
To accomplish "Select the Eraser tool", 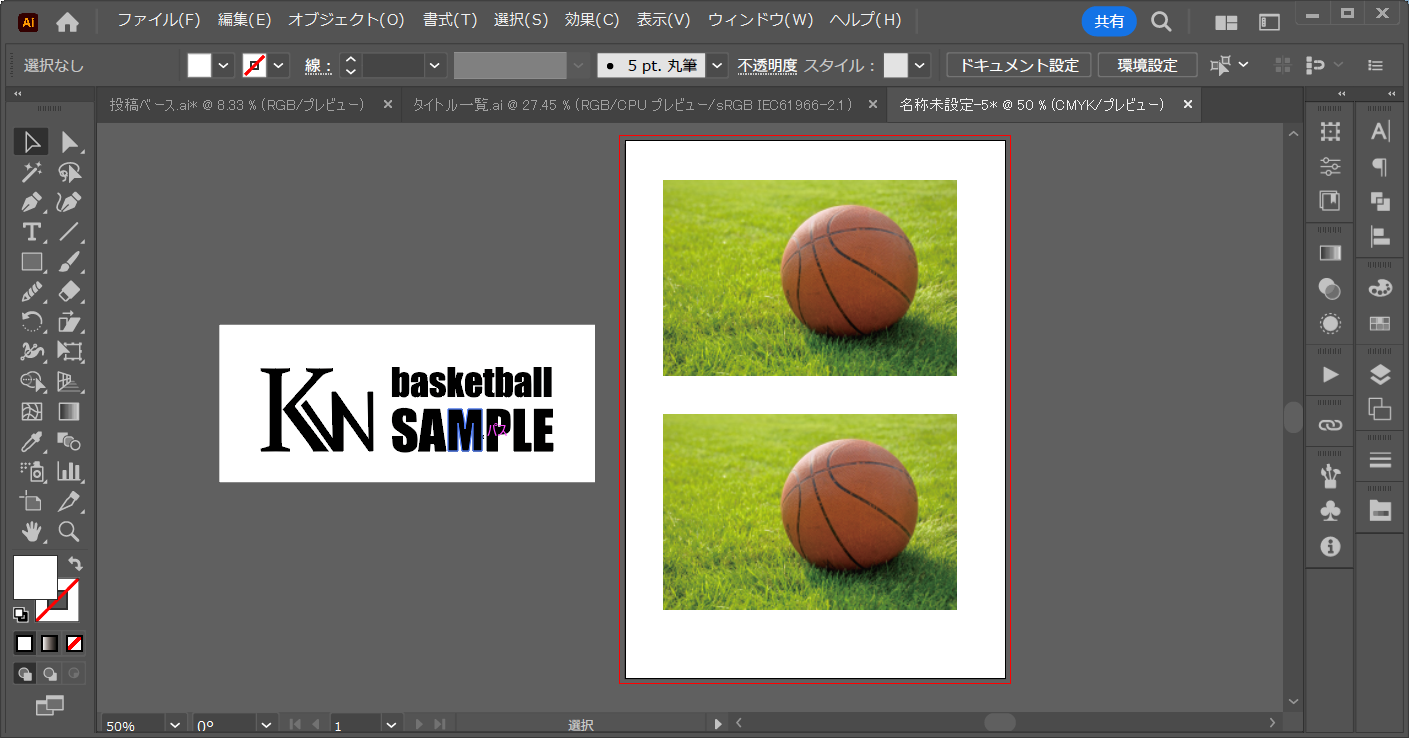I will (x=69, y=292).
